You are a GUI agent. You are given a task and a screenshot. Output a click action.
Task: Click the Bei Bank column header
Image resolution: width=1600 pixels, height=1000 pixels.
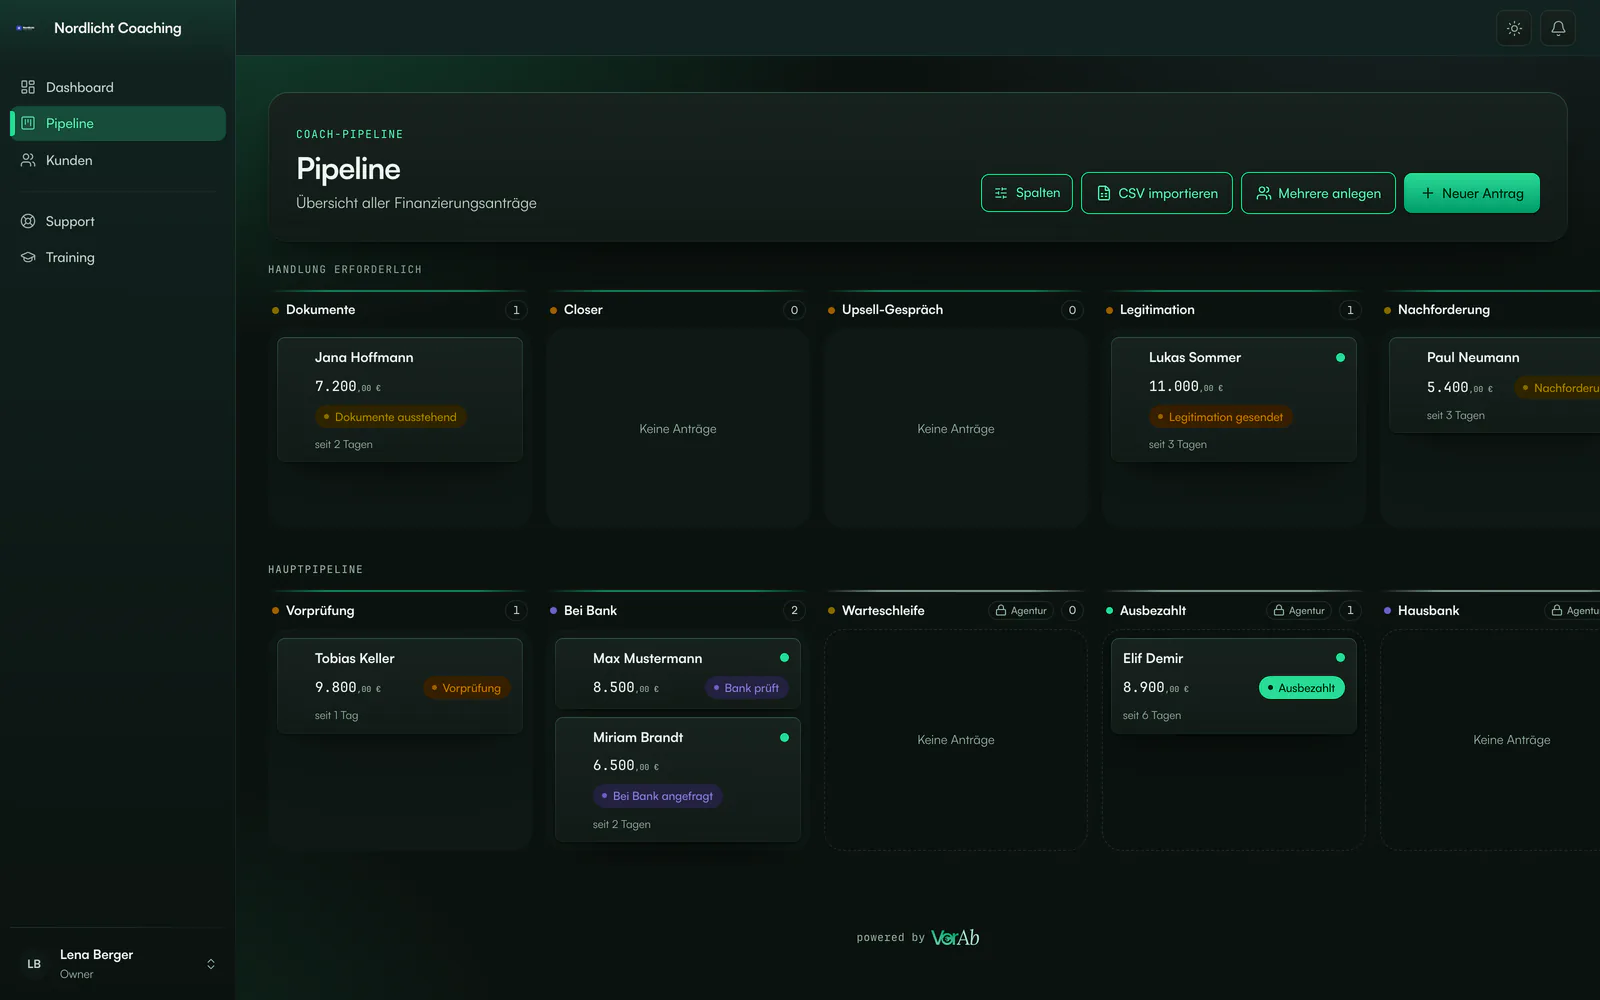[590, 611]
